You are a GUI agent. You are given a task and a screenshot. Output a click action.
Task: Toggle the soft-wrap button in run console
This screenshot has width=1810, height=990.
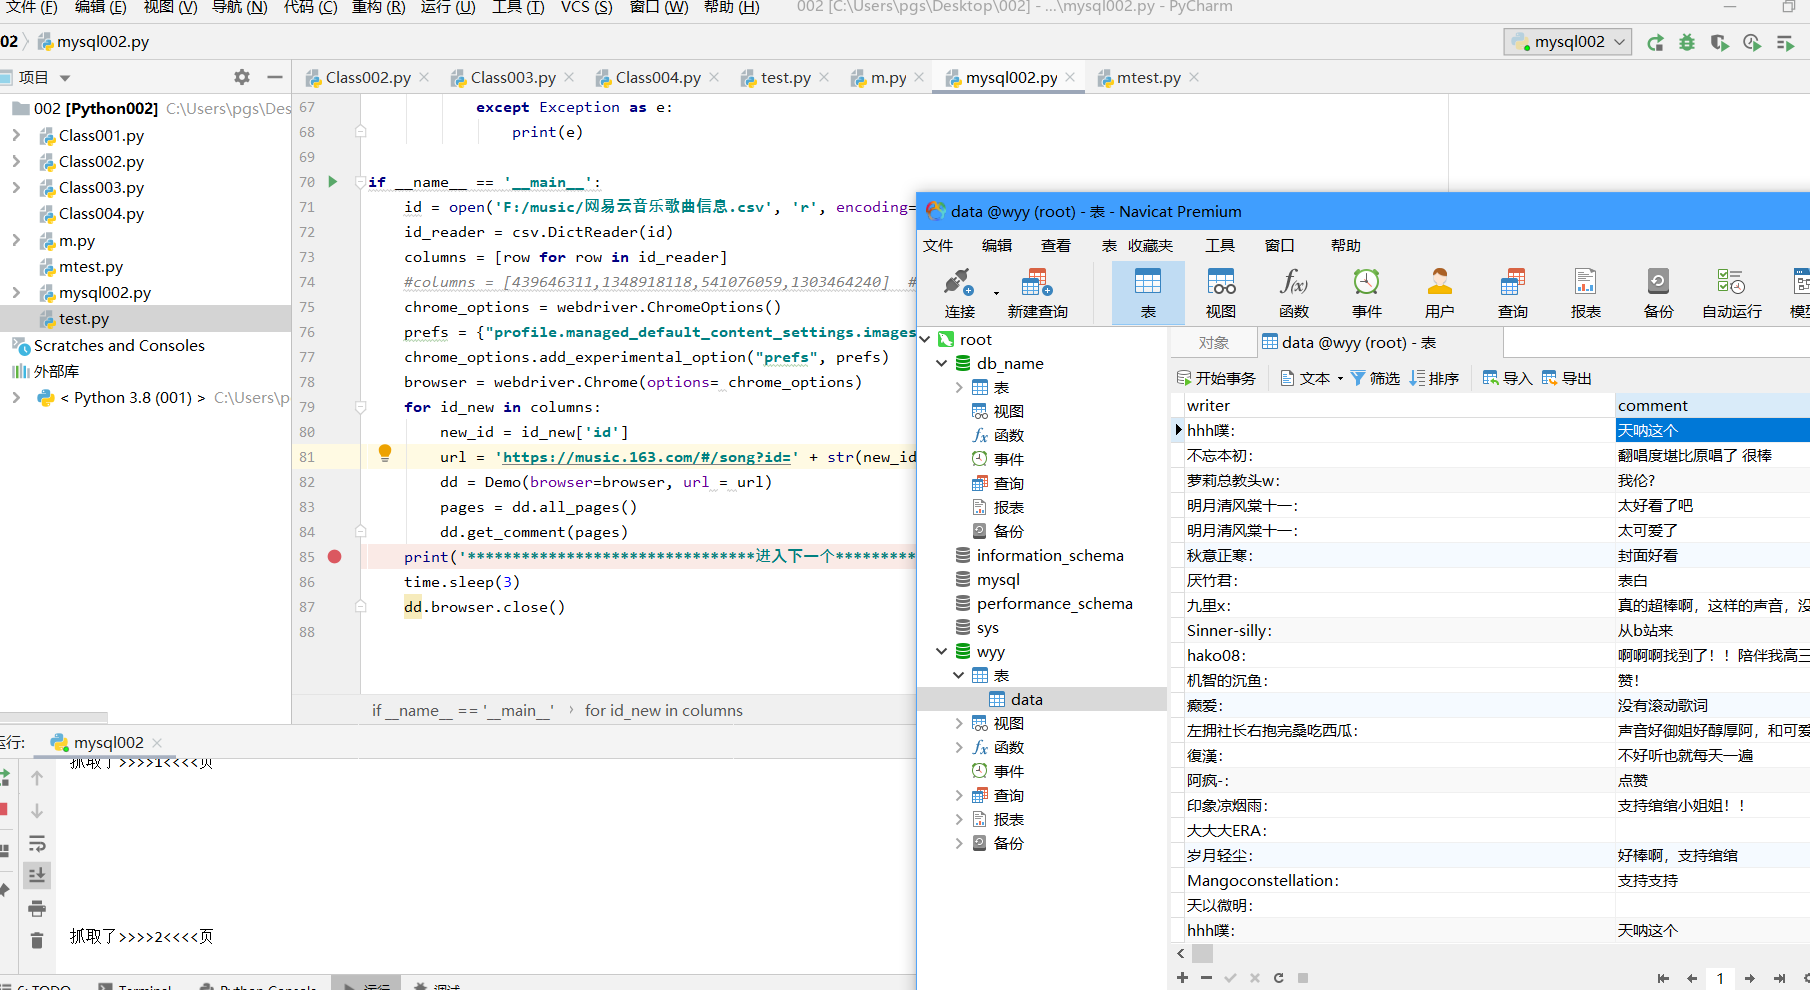point(37,843)
